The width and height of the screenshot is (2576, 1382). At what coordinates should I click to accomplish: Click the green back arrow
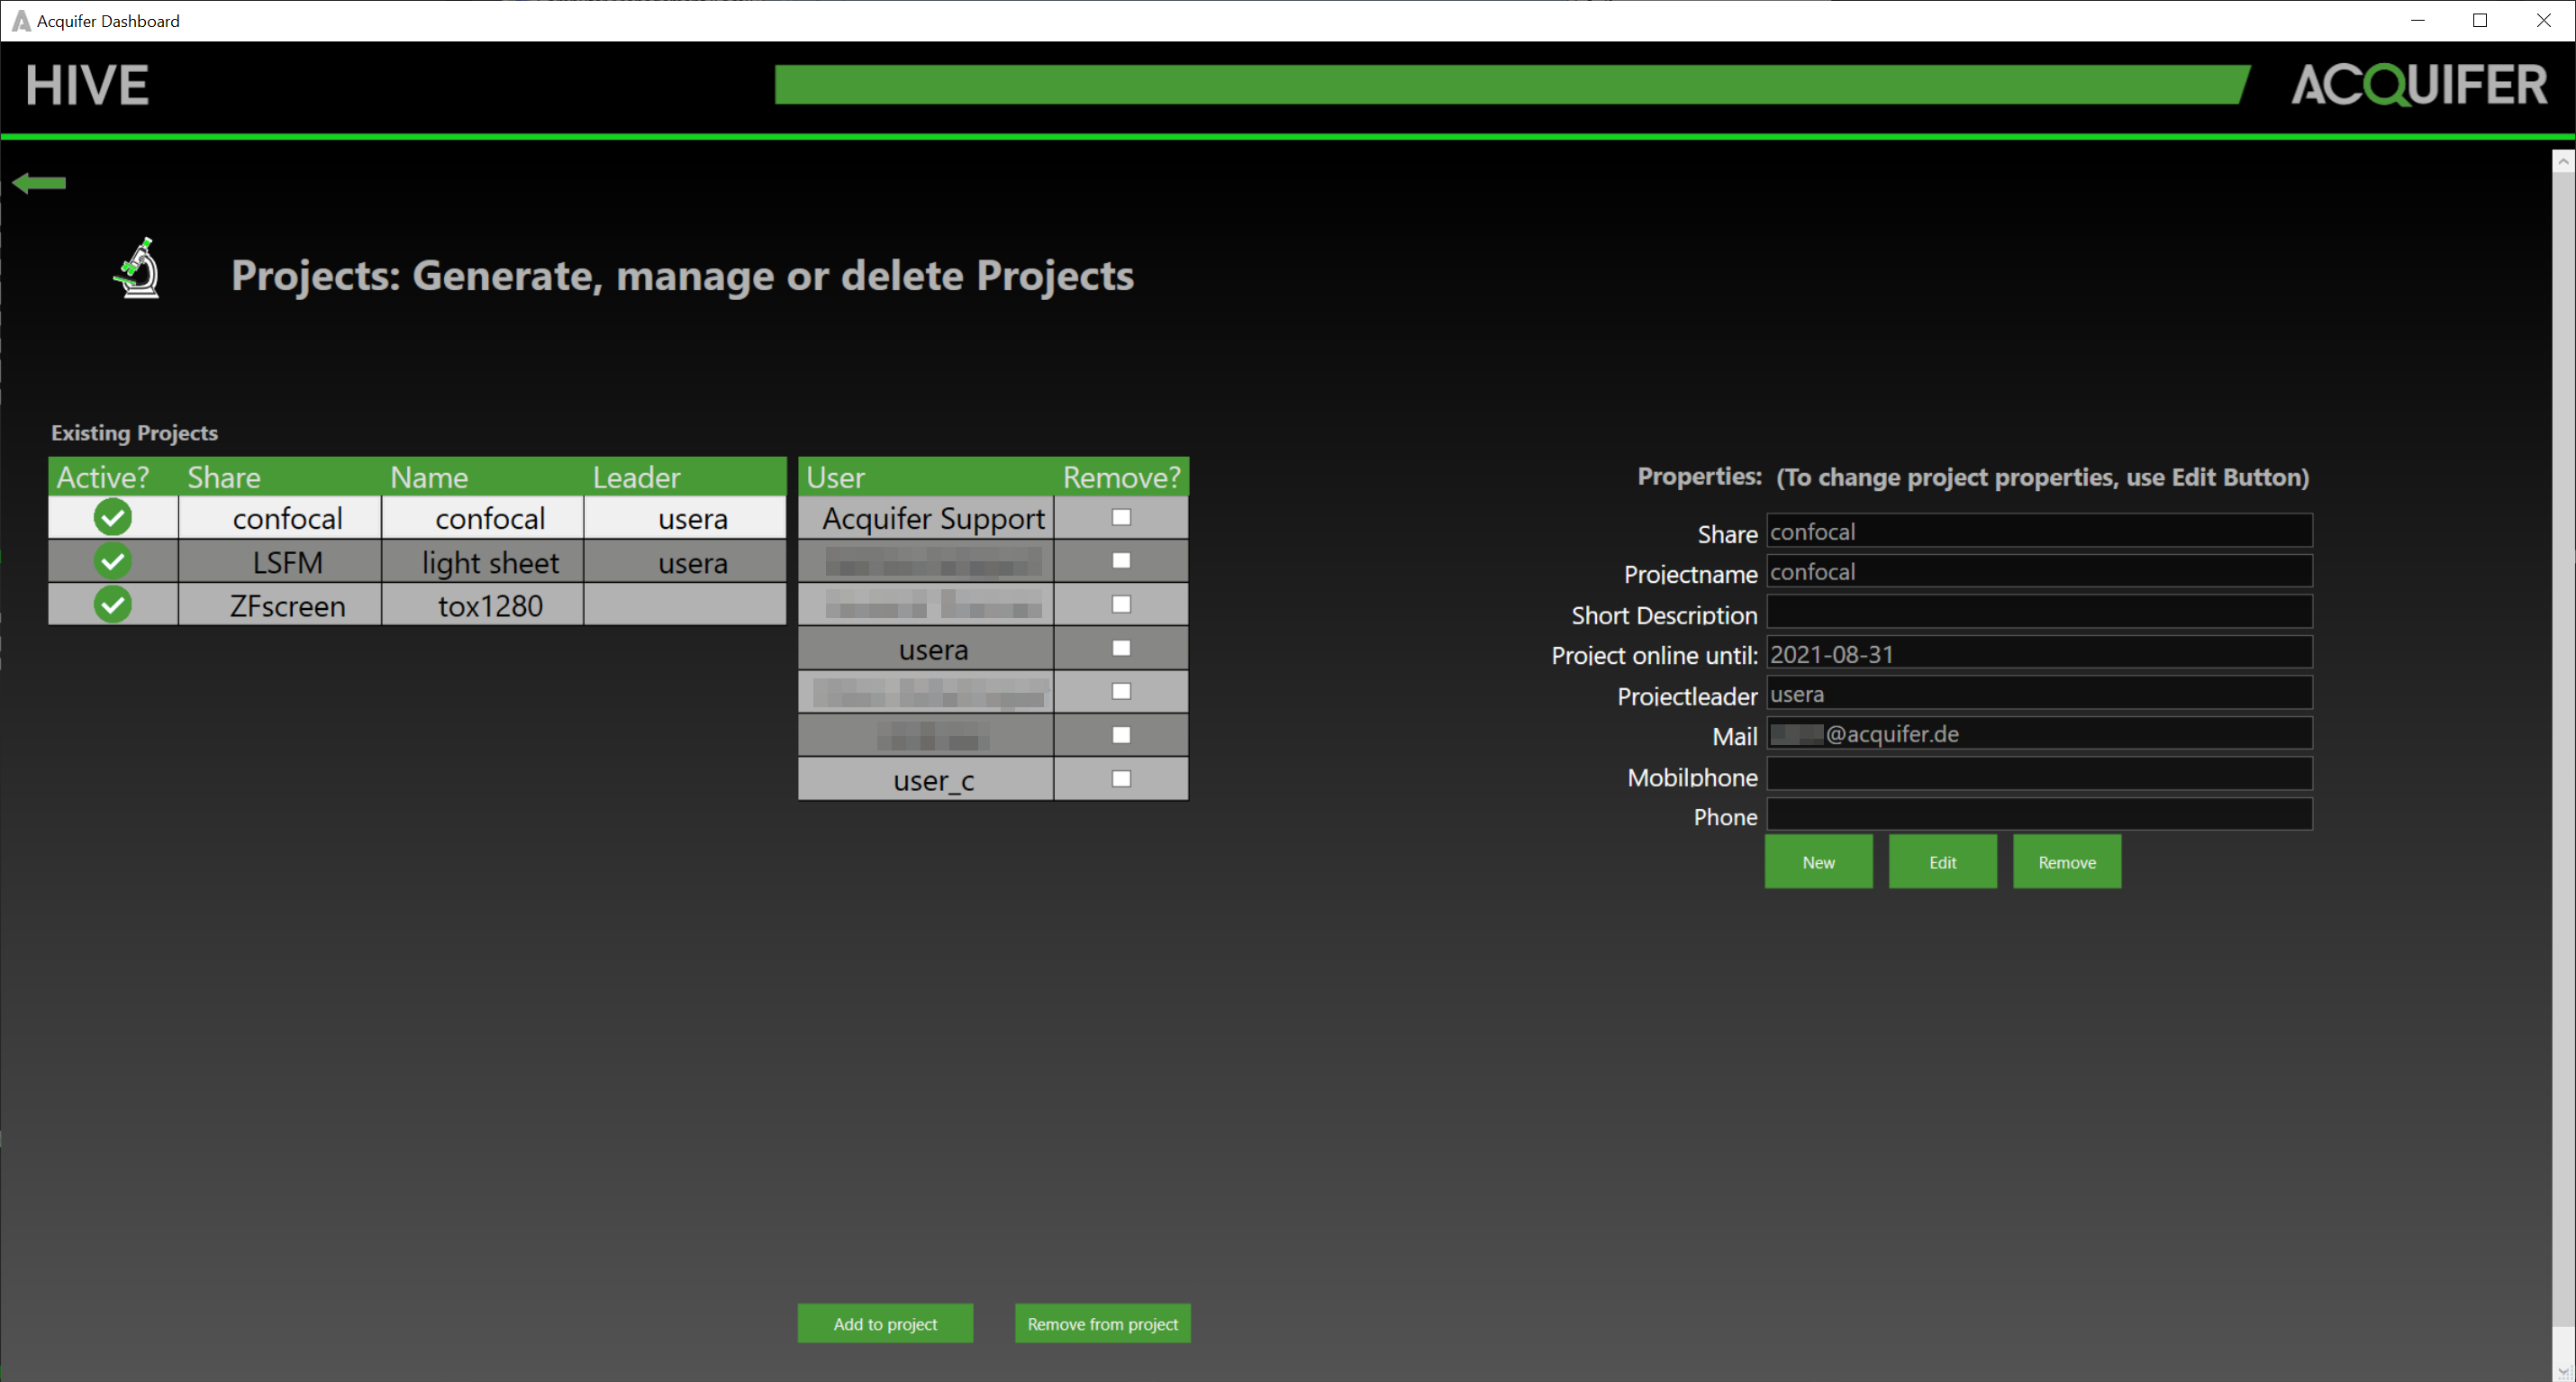[x=39, y=182]
